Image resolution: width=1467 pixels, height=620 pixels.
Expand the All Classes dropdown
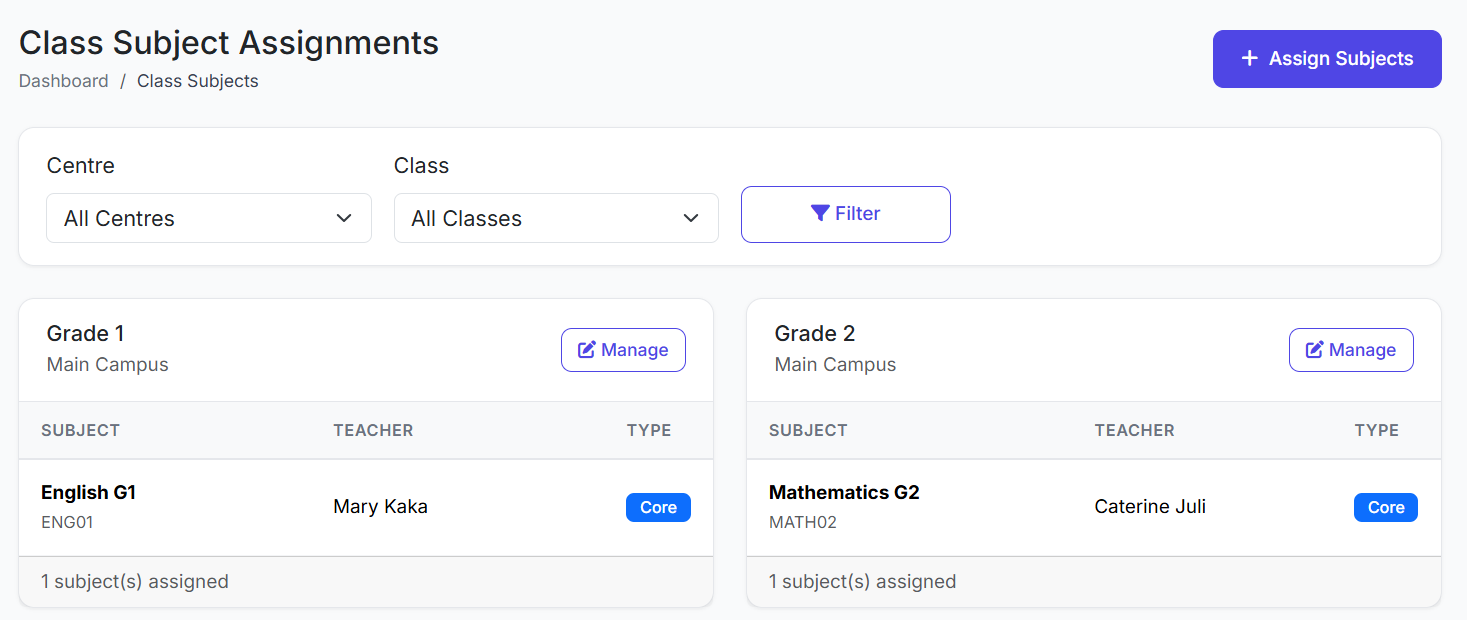(x=556, y=218)
